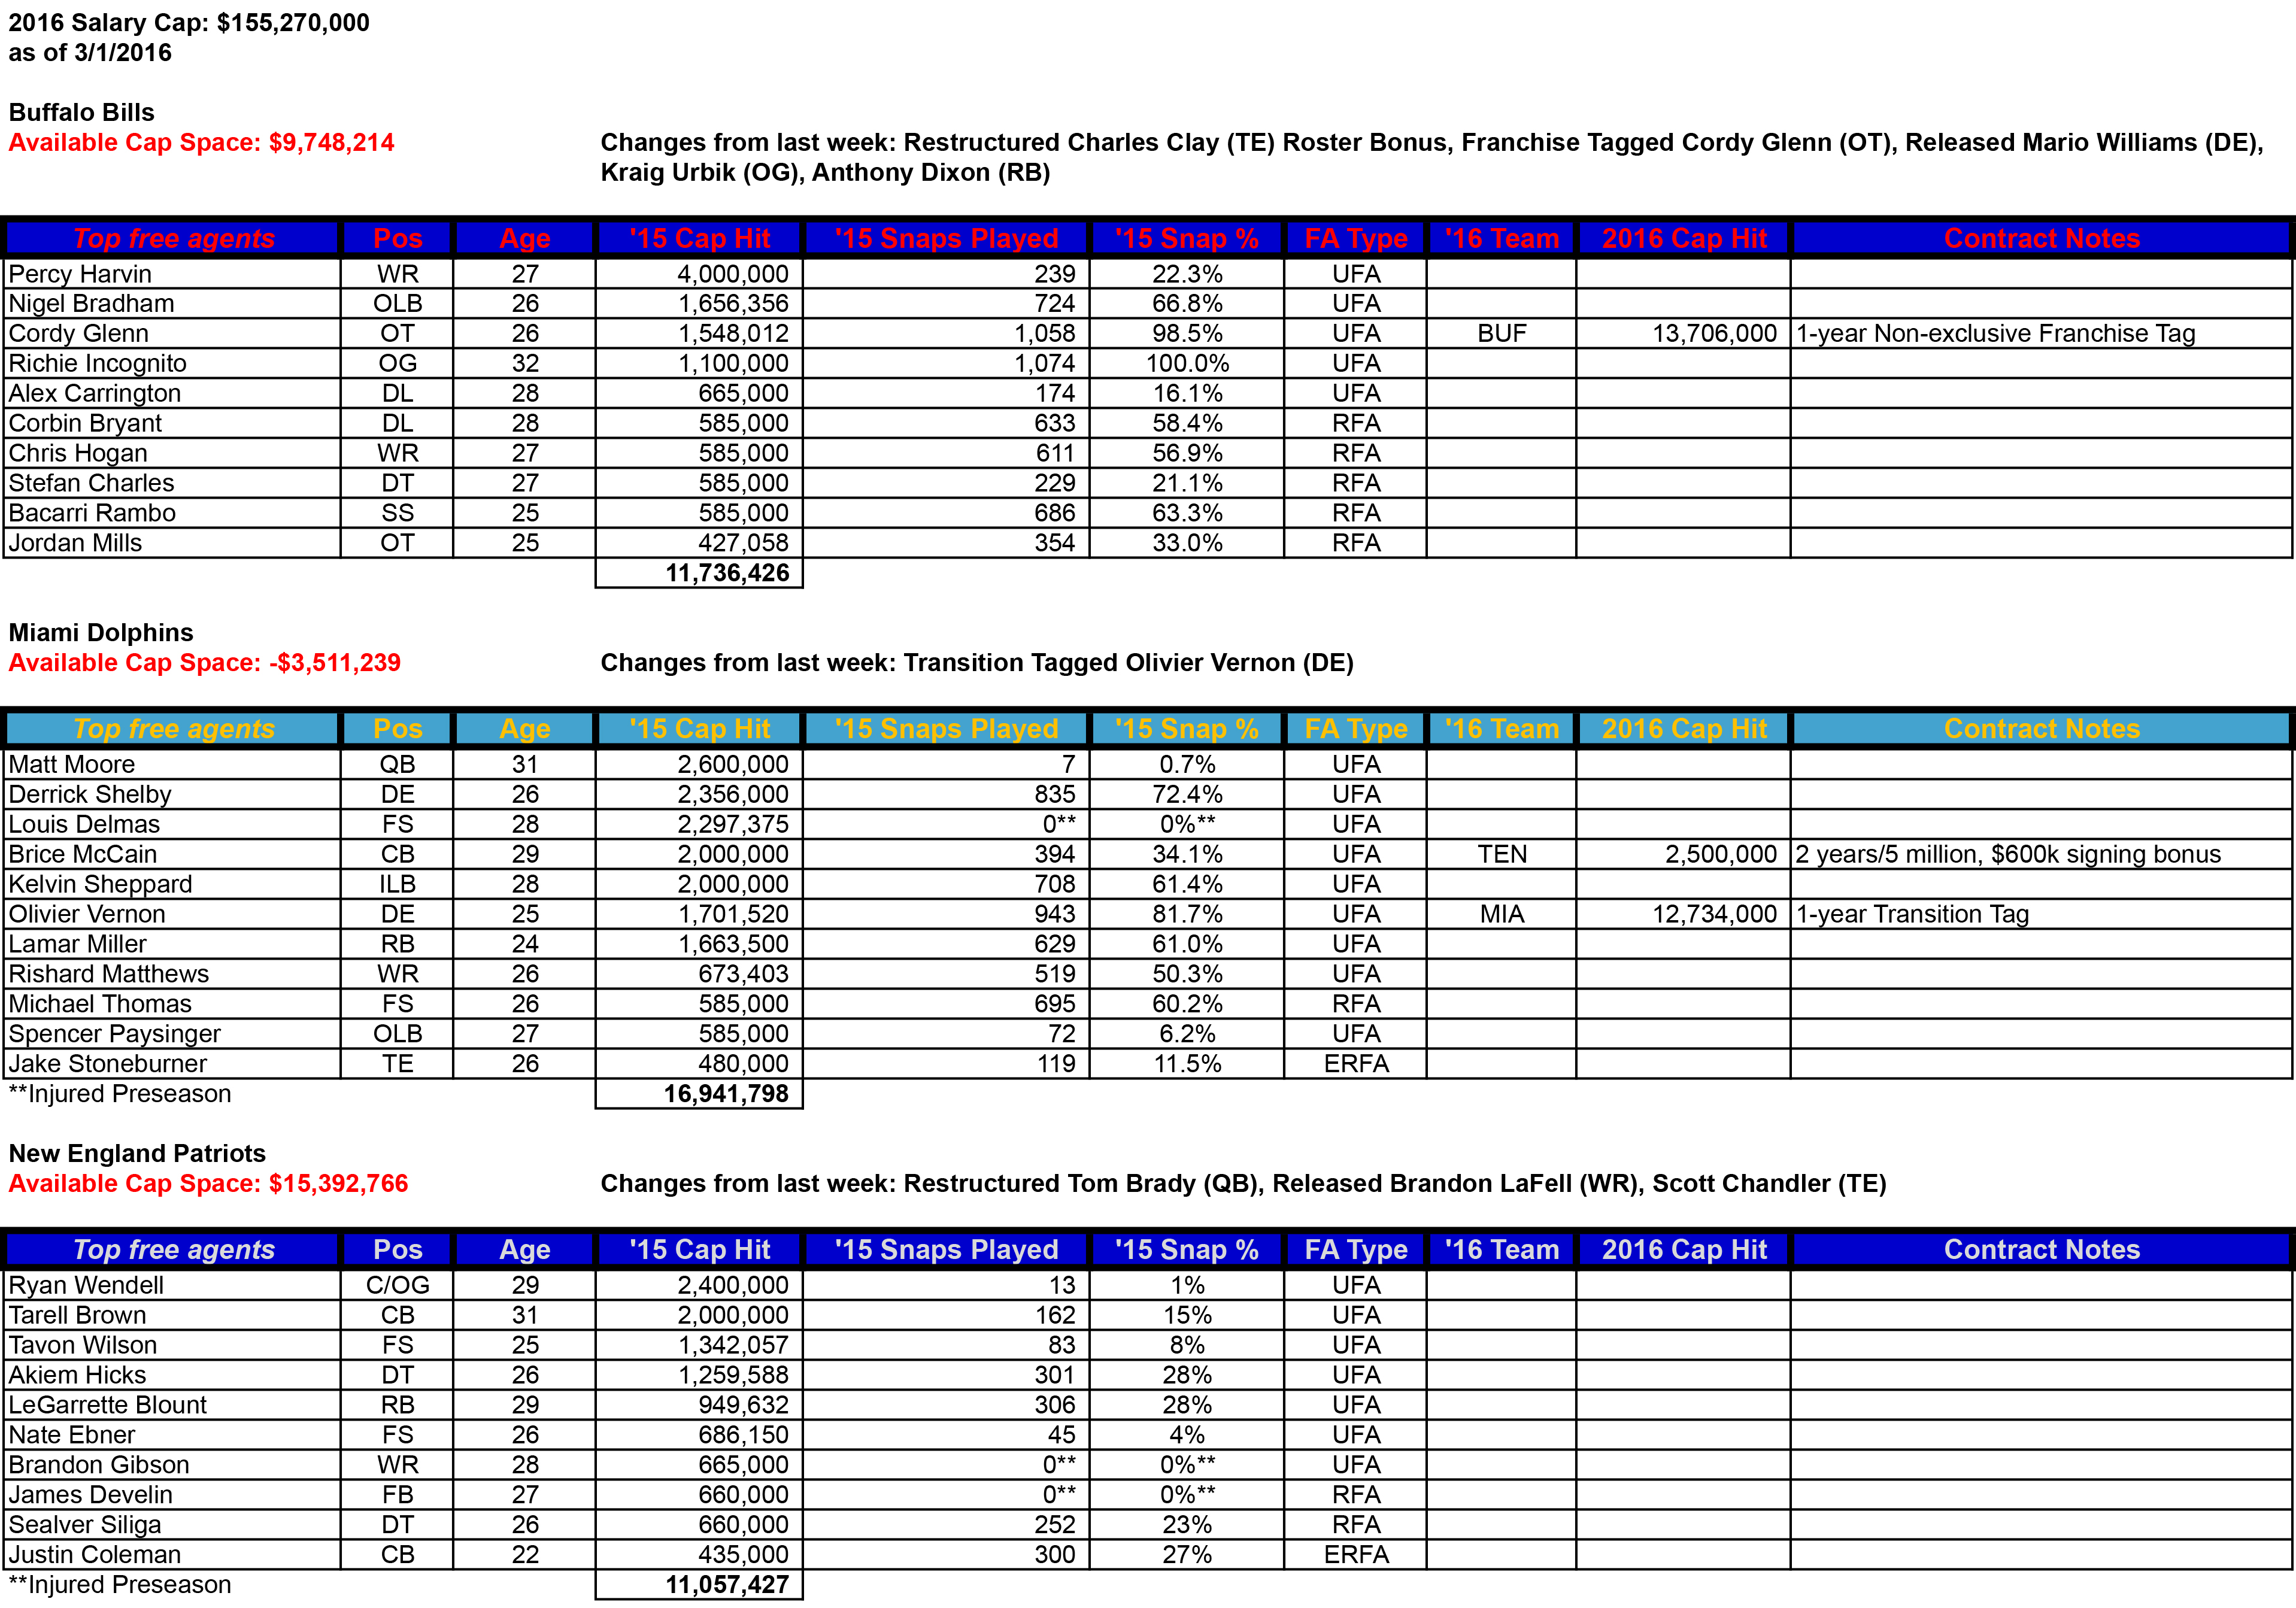Select Olivier Vernon's 943 snaps cell
2296x1608 pixels.
(946, 915)
